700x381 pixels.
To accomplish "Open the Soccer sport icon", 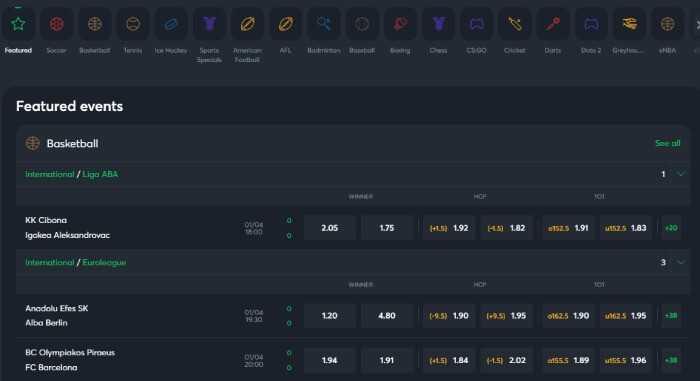I will (x=57, y=24).
